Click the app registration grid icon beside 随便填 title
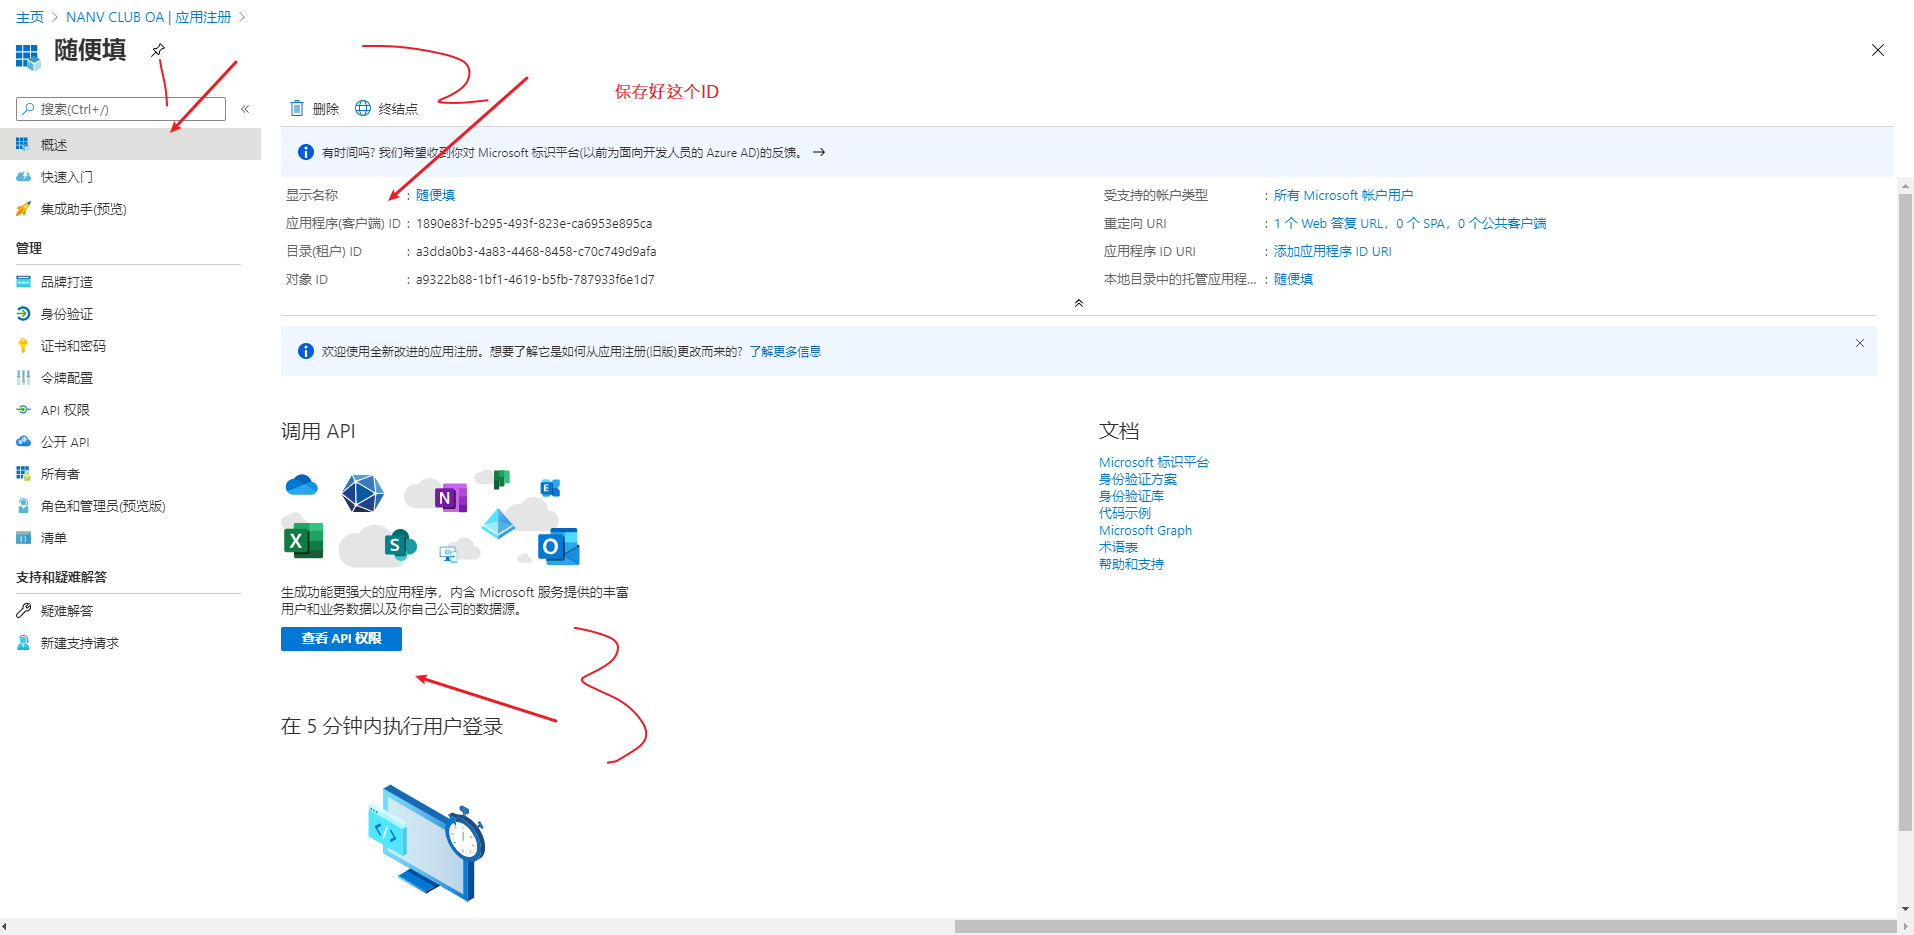 [x=27, y=56]
